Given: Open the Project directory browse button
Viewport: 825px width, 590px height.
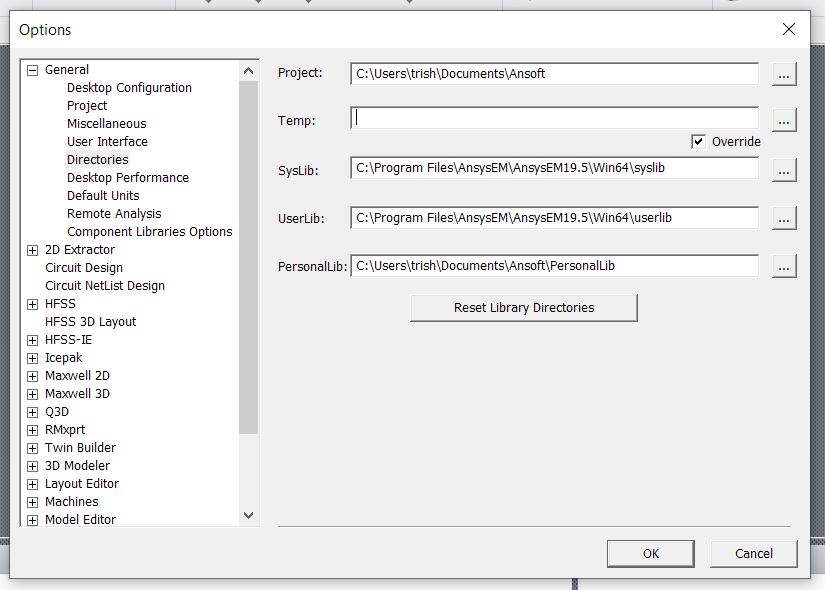Looking at the screenshot, I should pyautogui.click(x=784, y=73).
